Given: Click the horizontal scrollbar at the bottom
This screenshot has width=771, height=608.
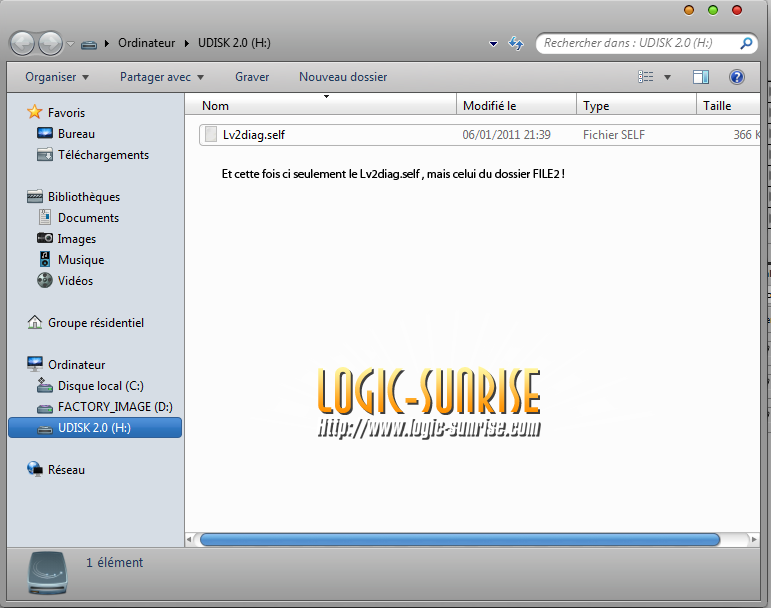Looking at the screenshot, I should click(460, 539).
